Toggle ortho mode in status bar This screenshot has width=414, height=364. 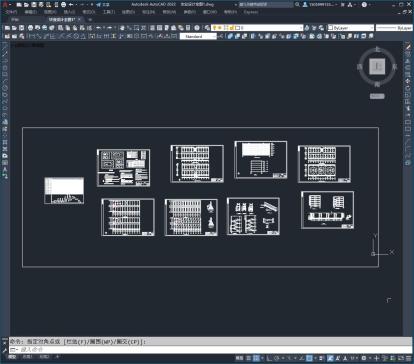click(269, 358)
